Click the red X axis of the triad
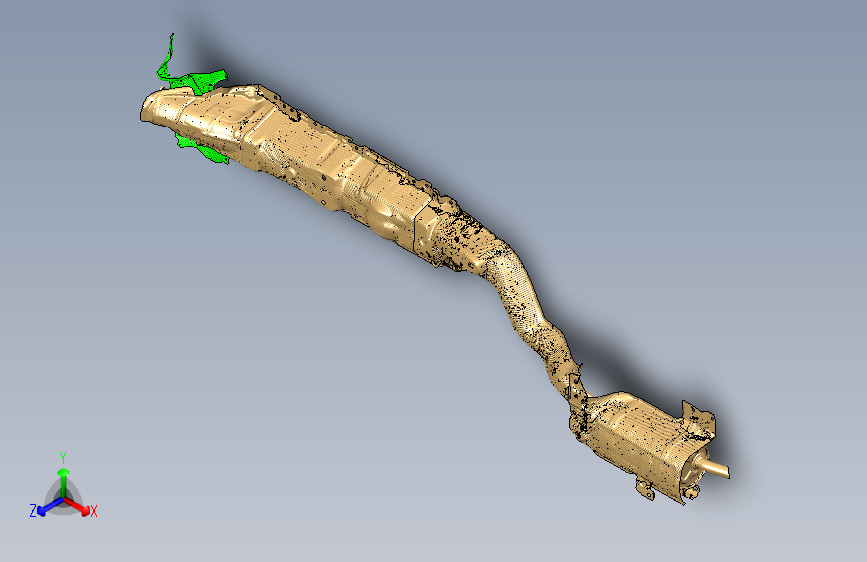This screenshot has width=867, height=562. click(x=77, y=506)
